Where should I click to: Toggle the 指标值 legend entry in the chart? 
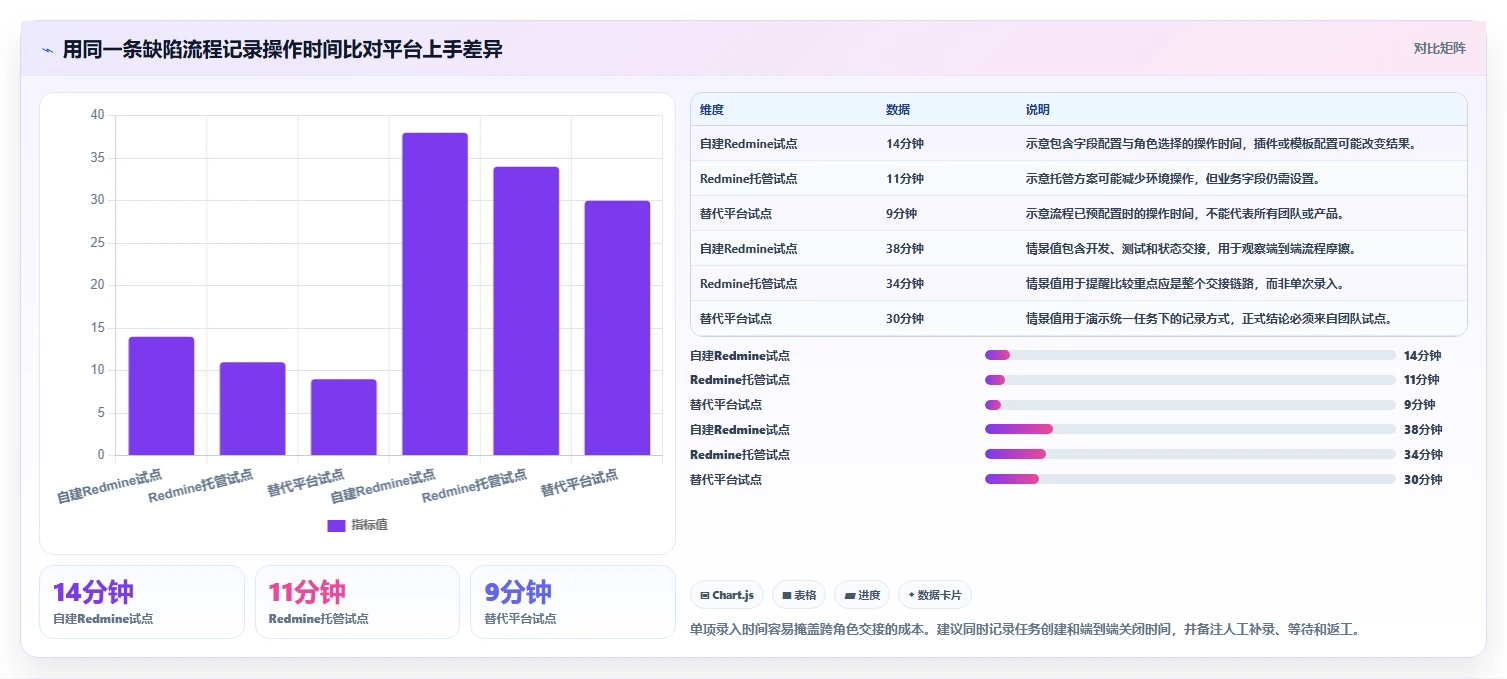pyautogui.click(x=358, y=525)
